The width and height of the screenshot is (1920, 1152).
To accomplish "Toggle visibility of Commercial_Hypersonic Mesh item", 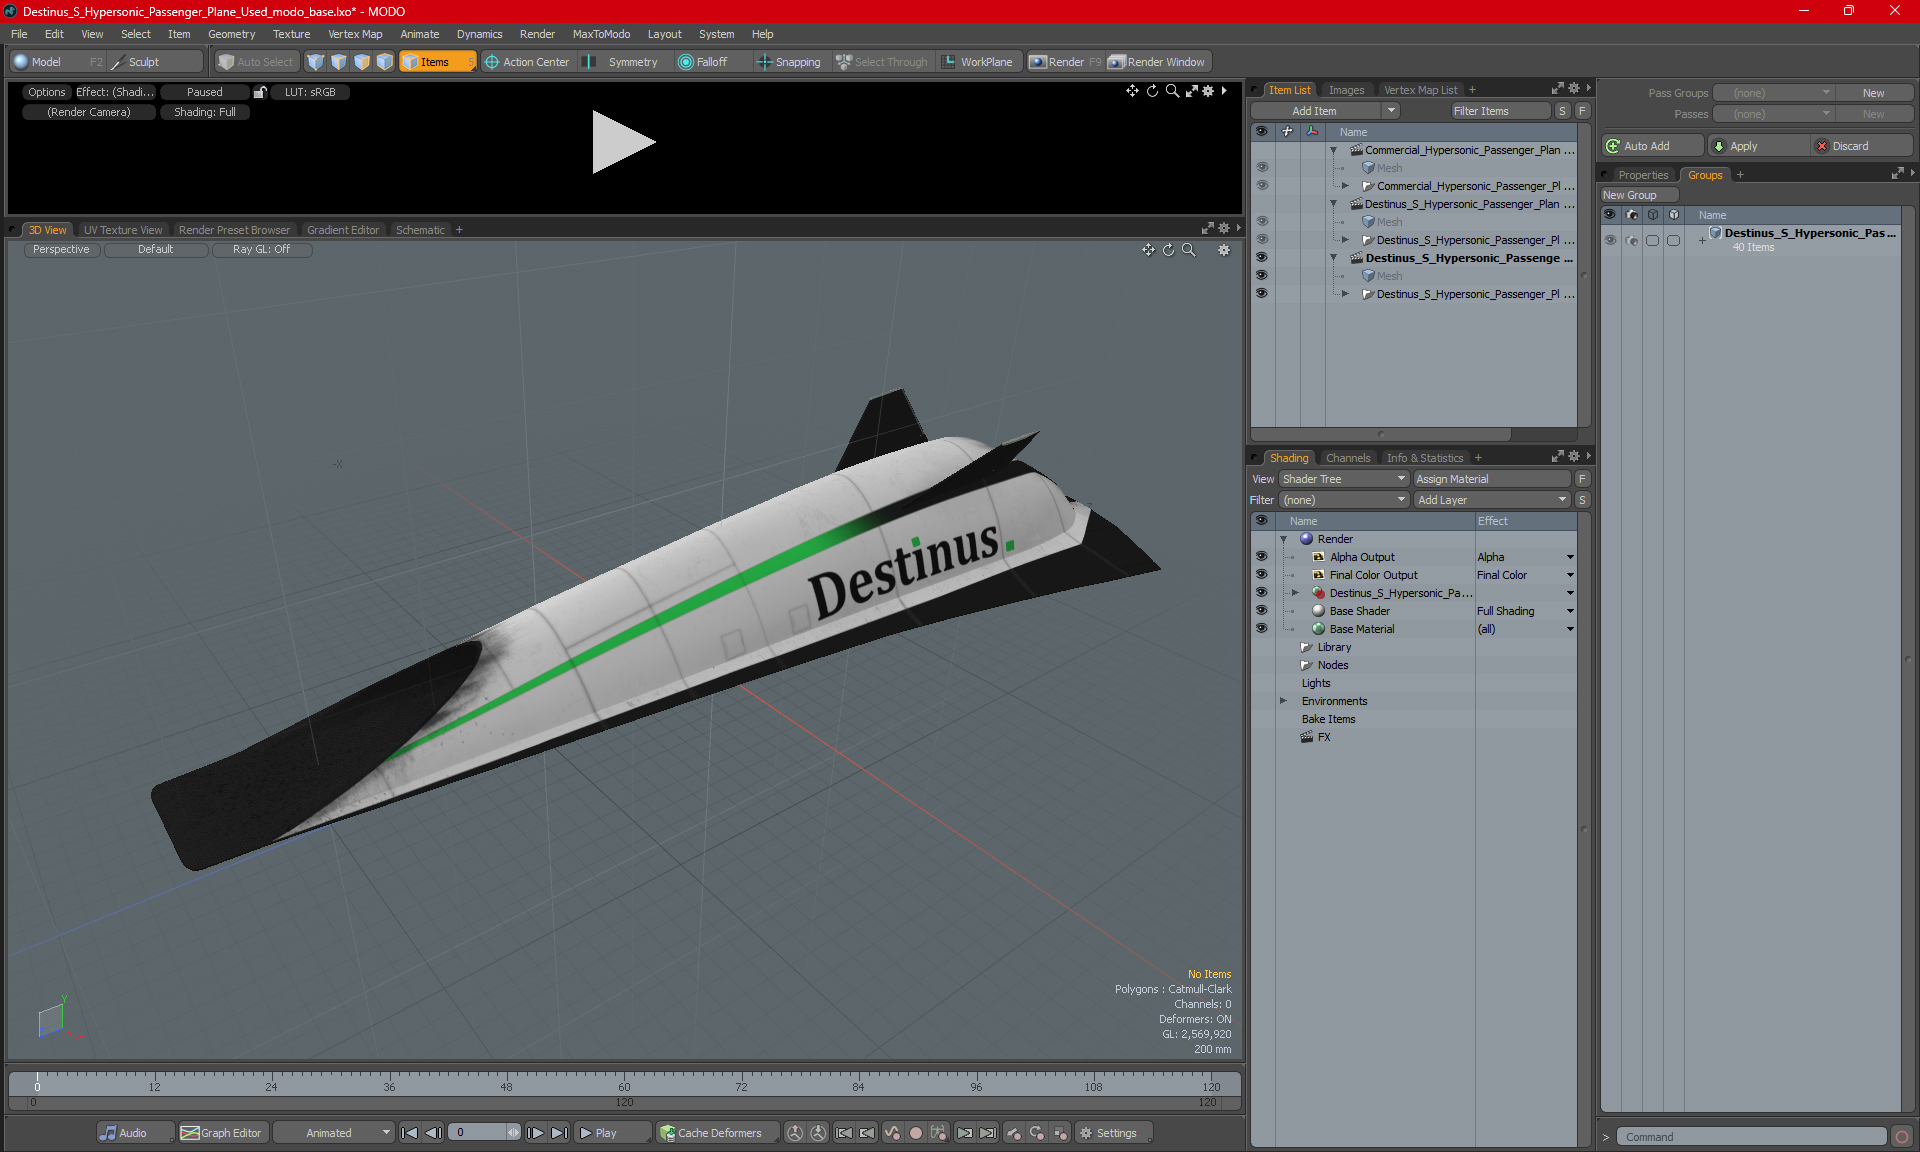I will pyautogui.click(x=1262, y=168).
